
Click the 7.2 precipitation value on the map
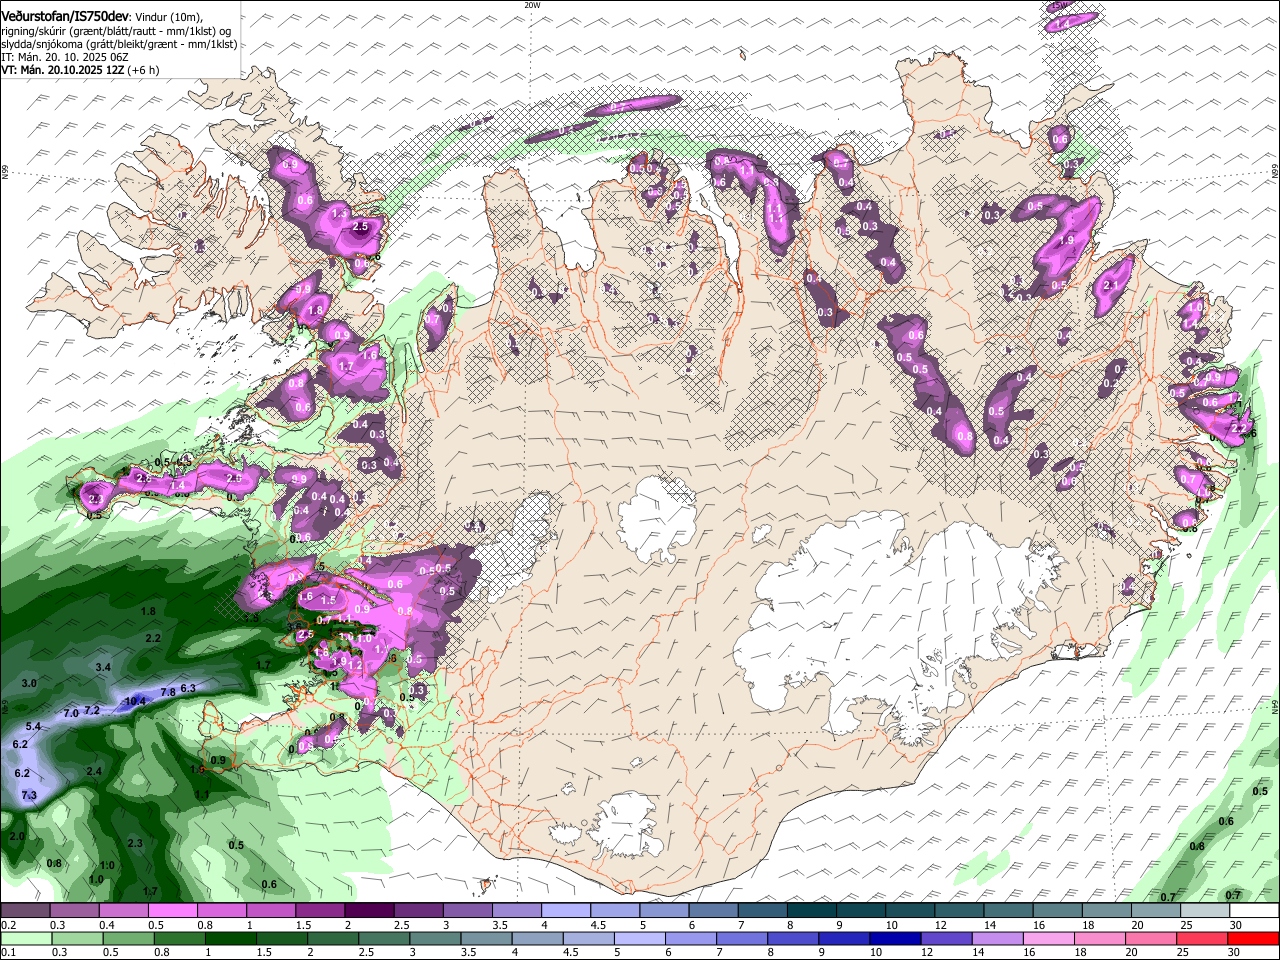click(x=92, y=710)
